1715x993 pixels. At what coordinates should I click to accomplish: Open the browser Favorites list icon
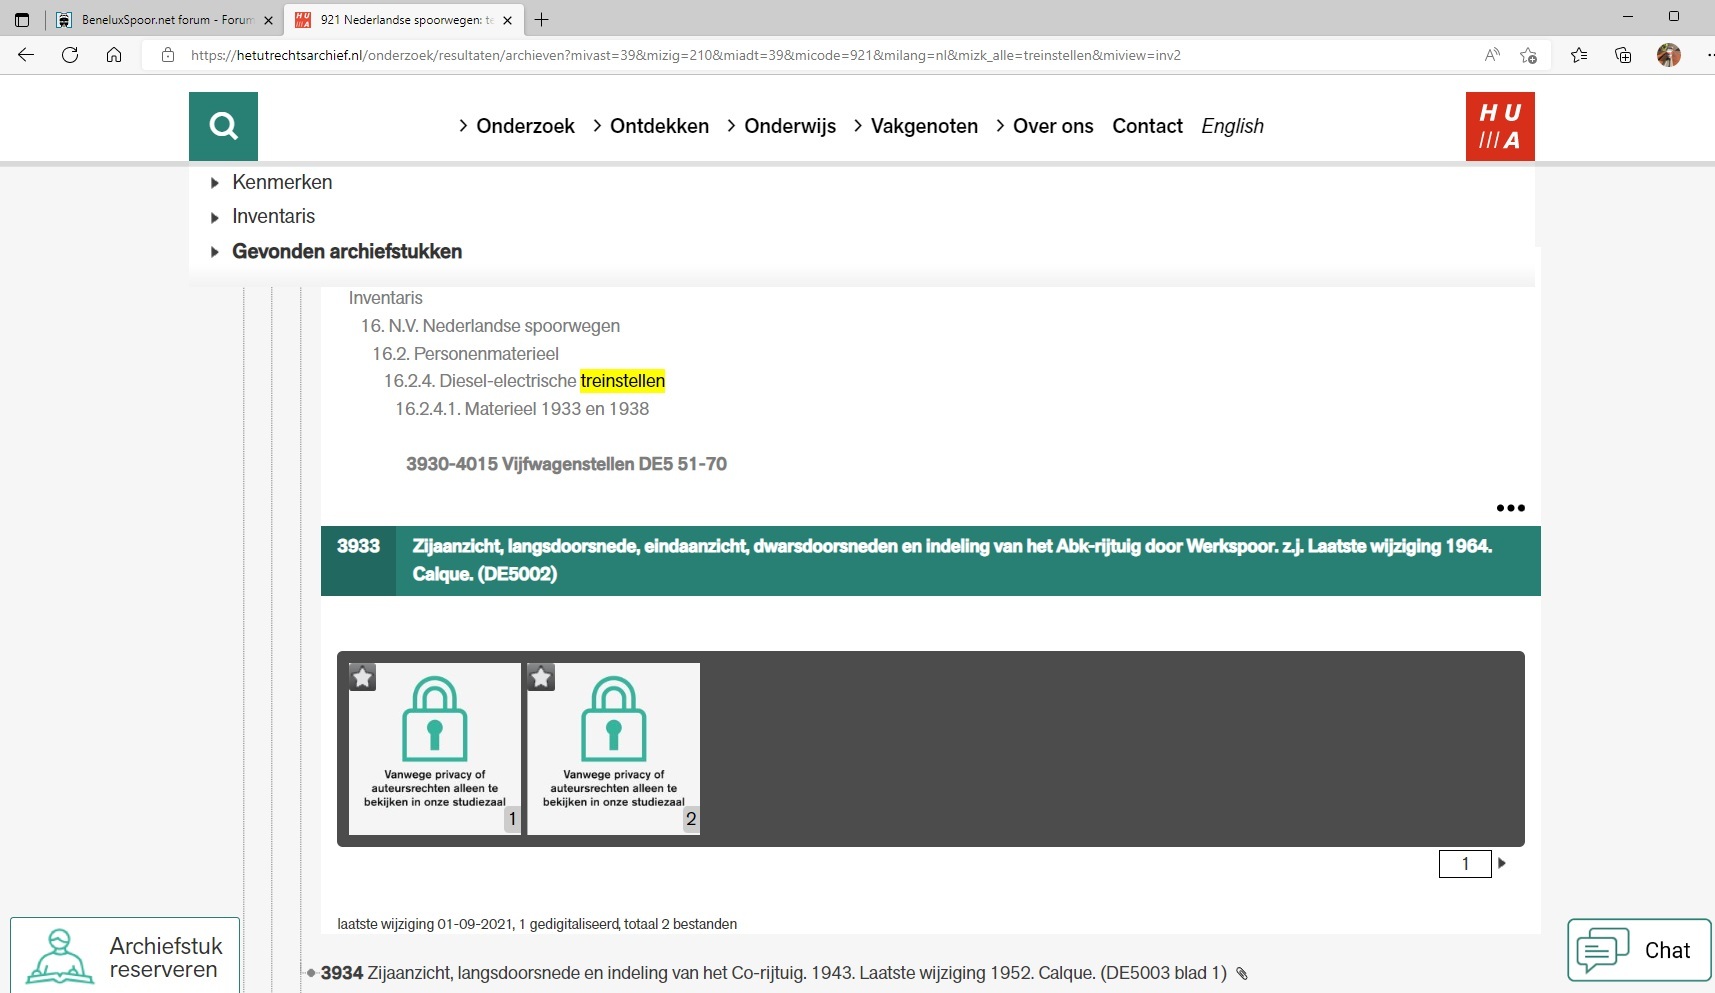click(x=1579, y=55)
